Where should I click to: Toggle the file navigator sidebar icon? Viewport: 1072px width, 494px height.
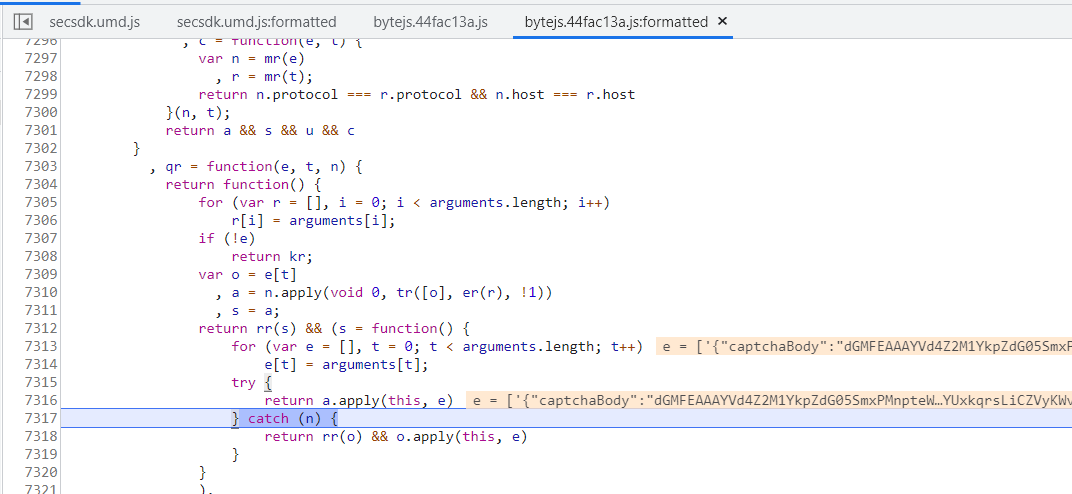pyautogui.click(x=23, y=22)
